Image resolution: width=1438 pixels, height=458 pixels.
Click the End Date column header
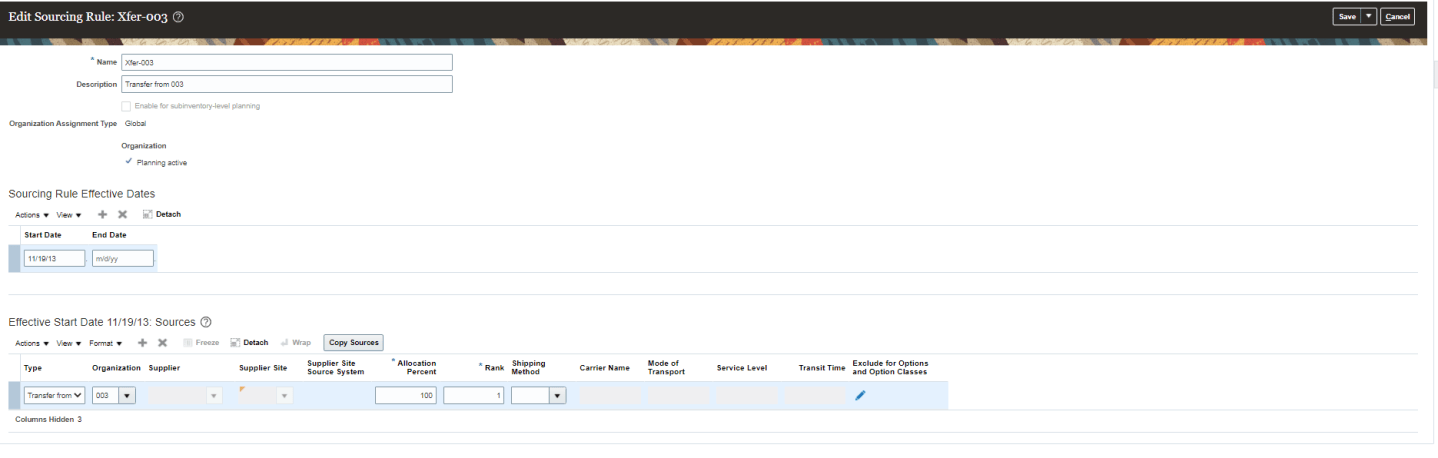pos(109,235)
